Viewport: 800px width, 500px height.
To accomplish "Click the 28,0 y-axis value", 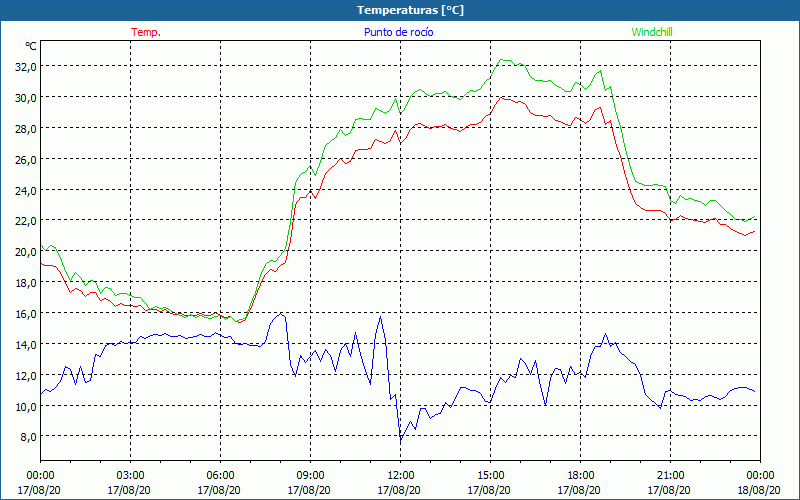I will coord(26,129).
